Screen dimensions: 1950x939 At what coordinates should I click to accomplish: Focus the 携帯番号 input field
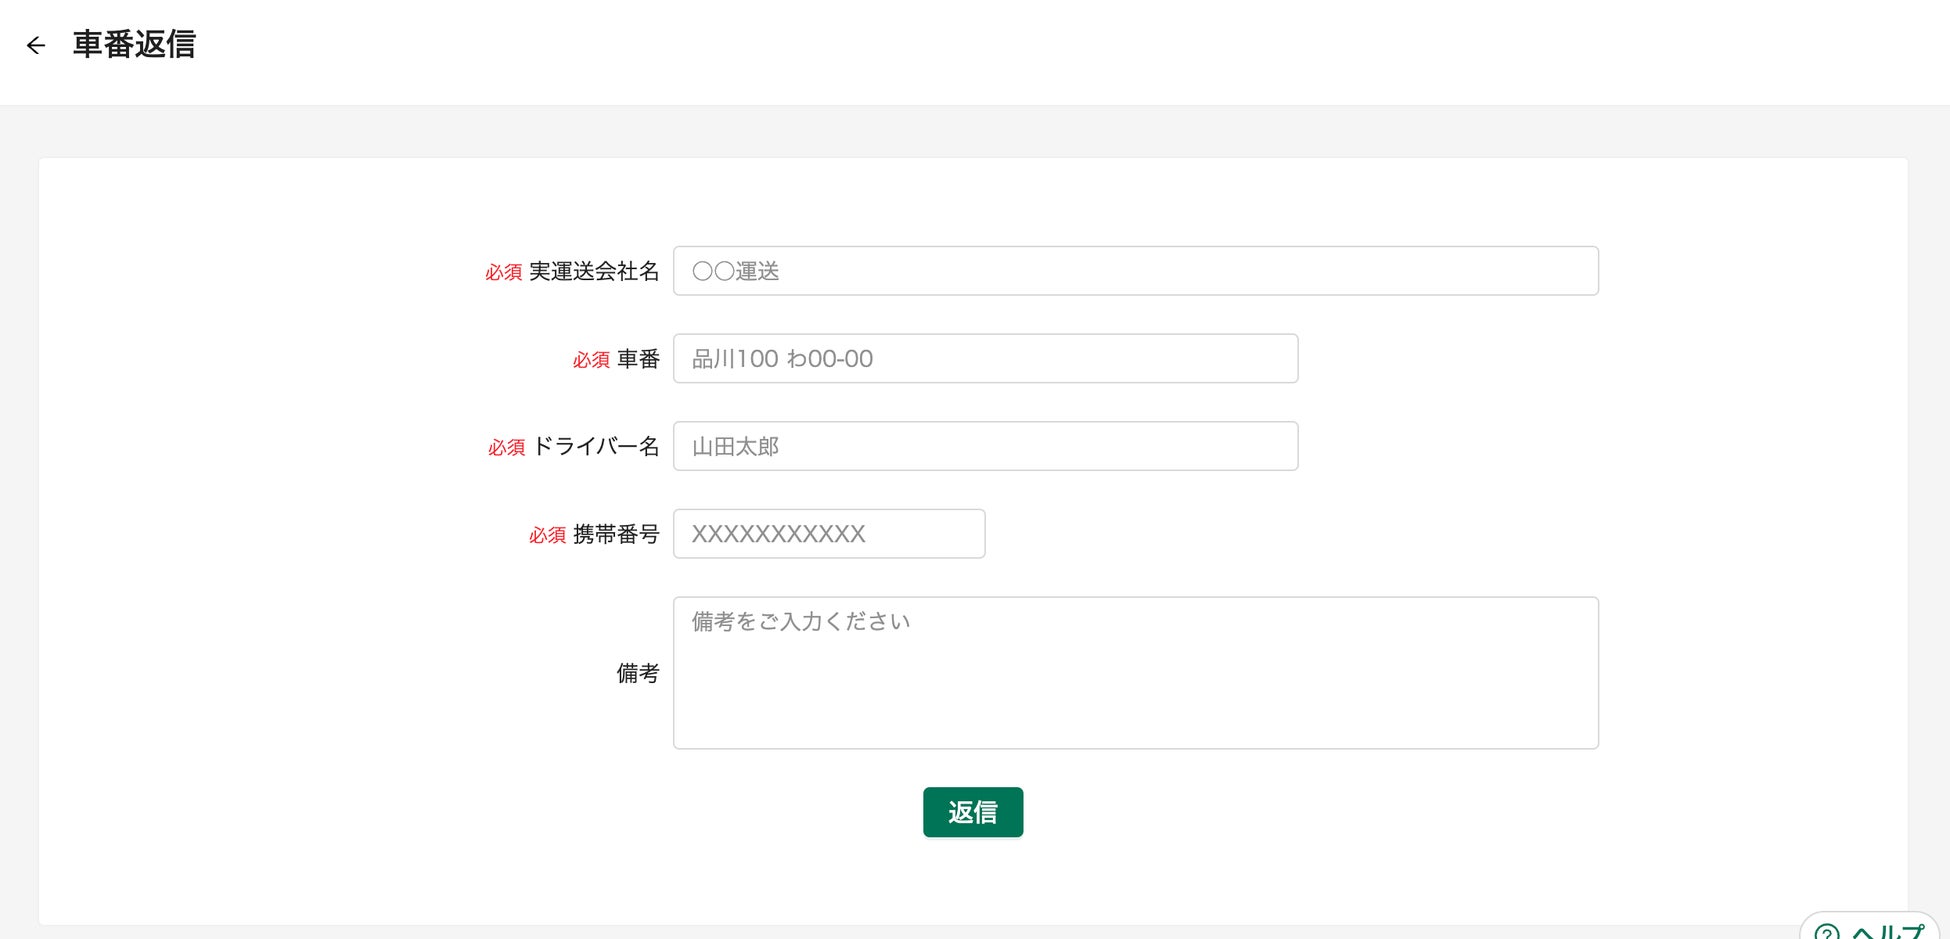(828, 534)
